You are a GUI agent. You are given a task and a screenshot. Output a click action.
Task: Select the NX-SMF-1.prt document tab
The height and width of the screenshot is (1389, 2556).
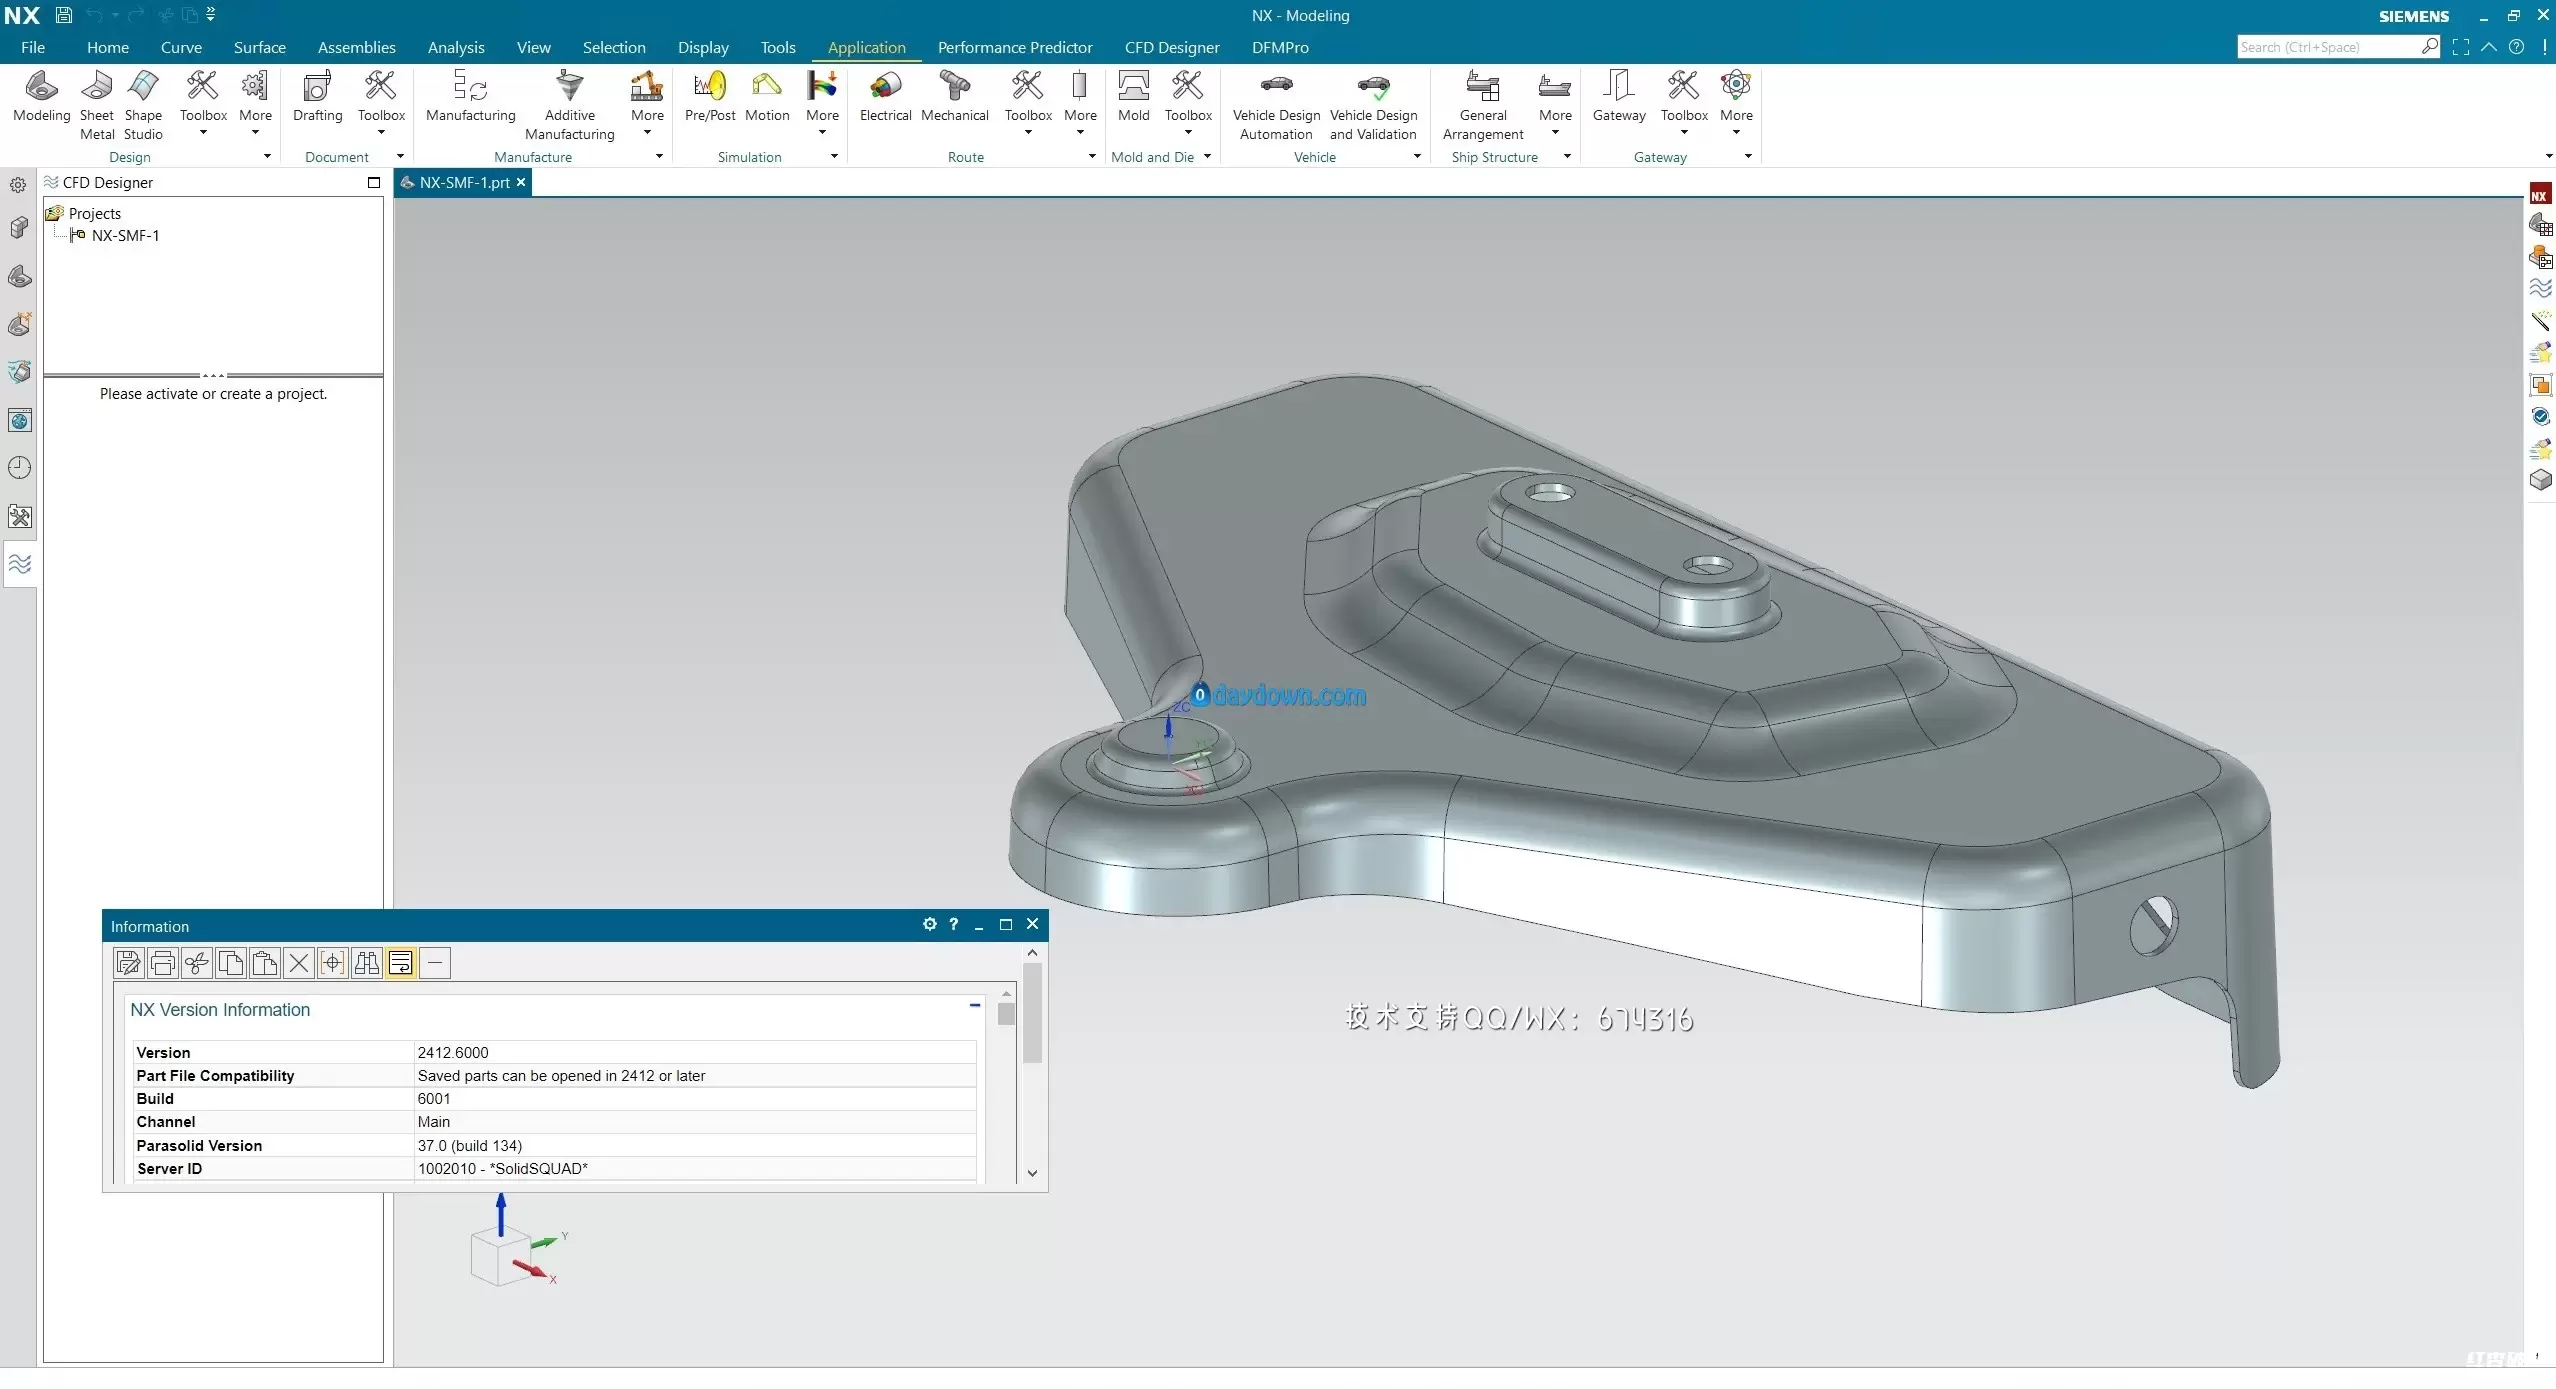tap(464, 182)
